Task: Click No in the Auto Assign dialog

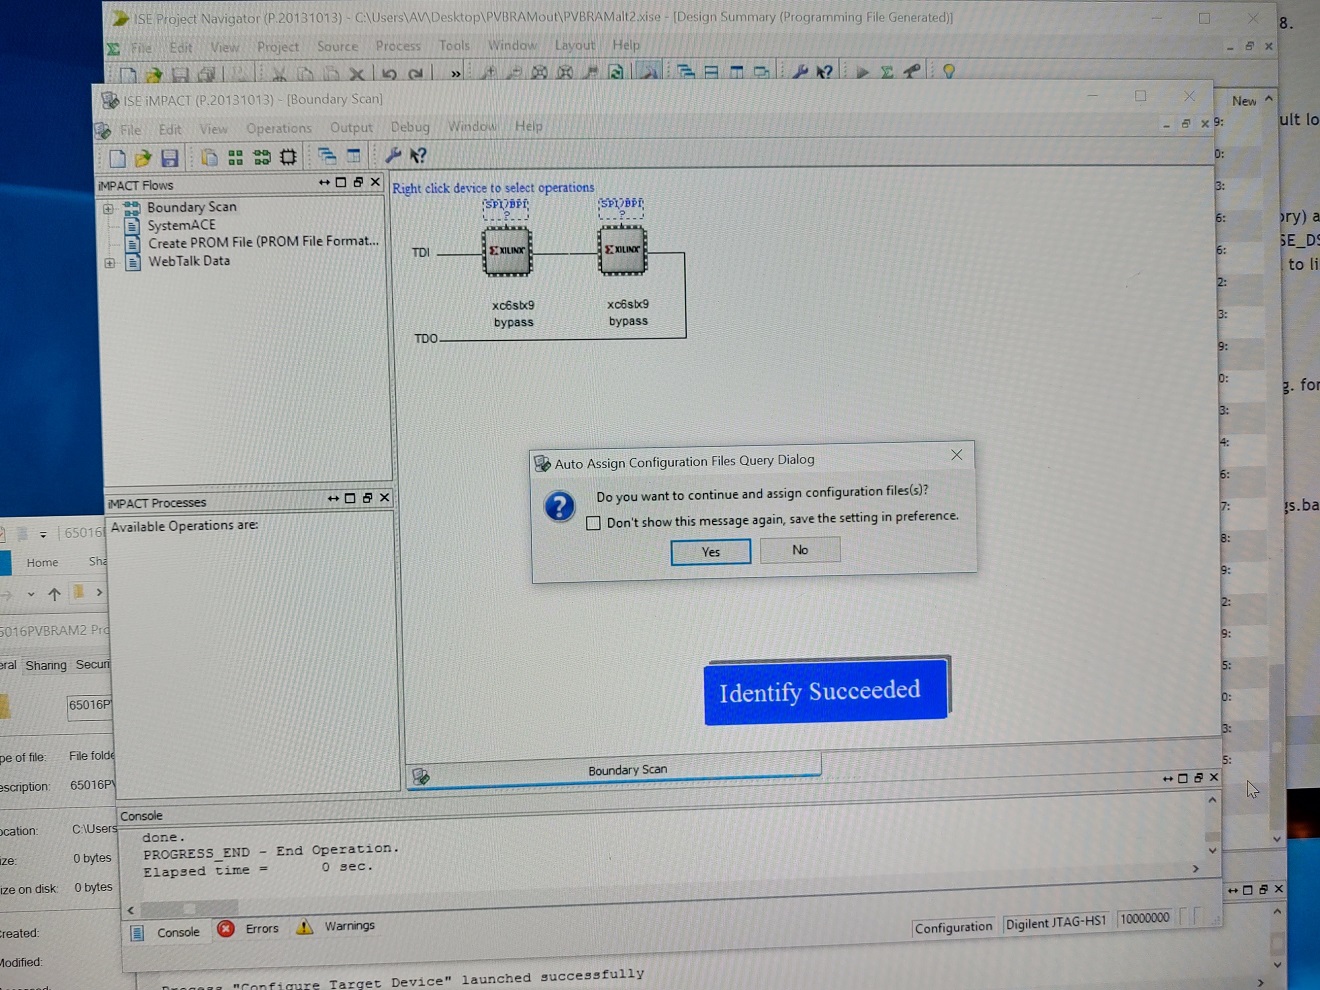Action: pyautogui.click(x=800, y=550)
